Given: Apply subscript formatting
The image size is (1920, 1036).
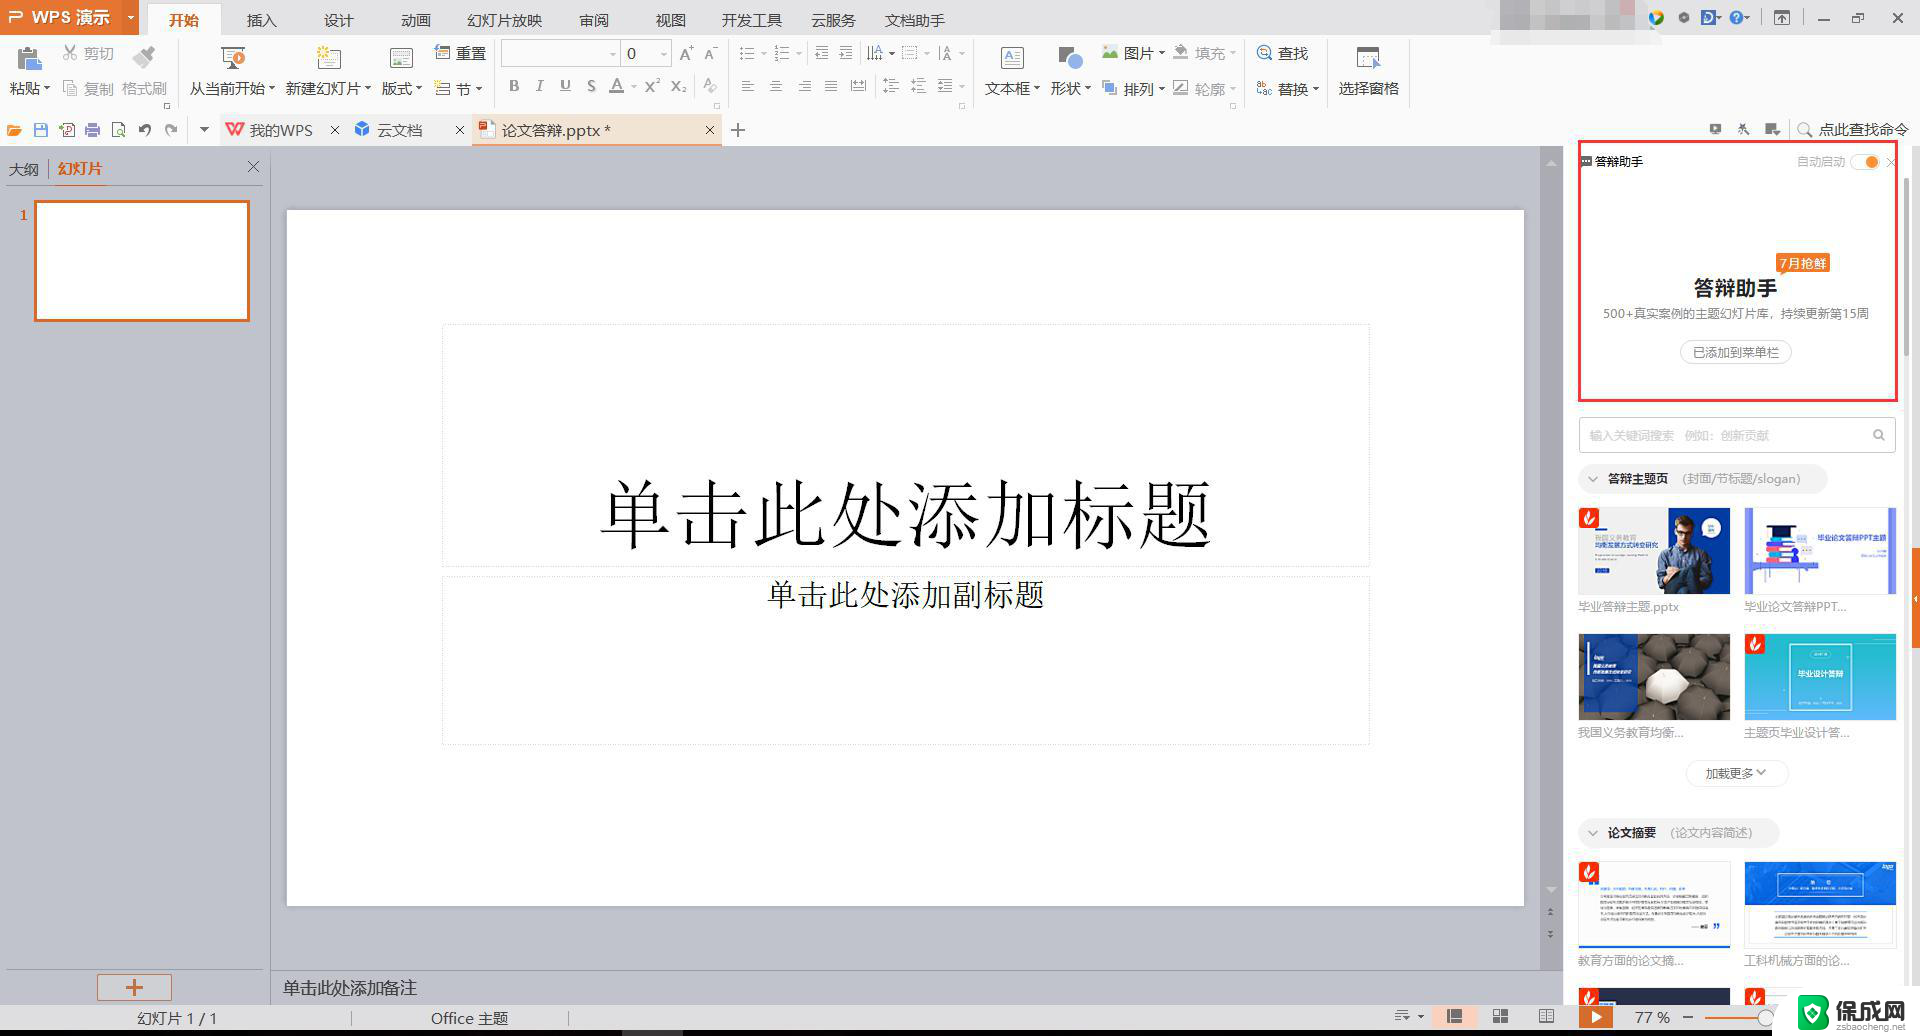Looking at the screenshot, I should click(678, 86).
